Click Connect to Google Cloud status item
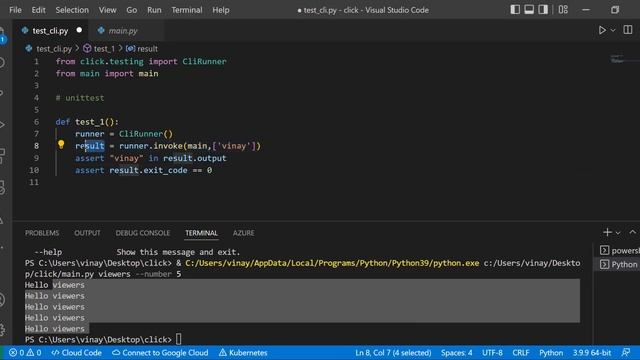This screenshot has height=360, width=640. [x=160, y=353]
